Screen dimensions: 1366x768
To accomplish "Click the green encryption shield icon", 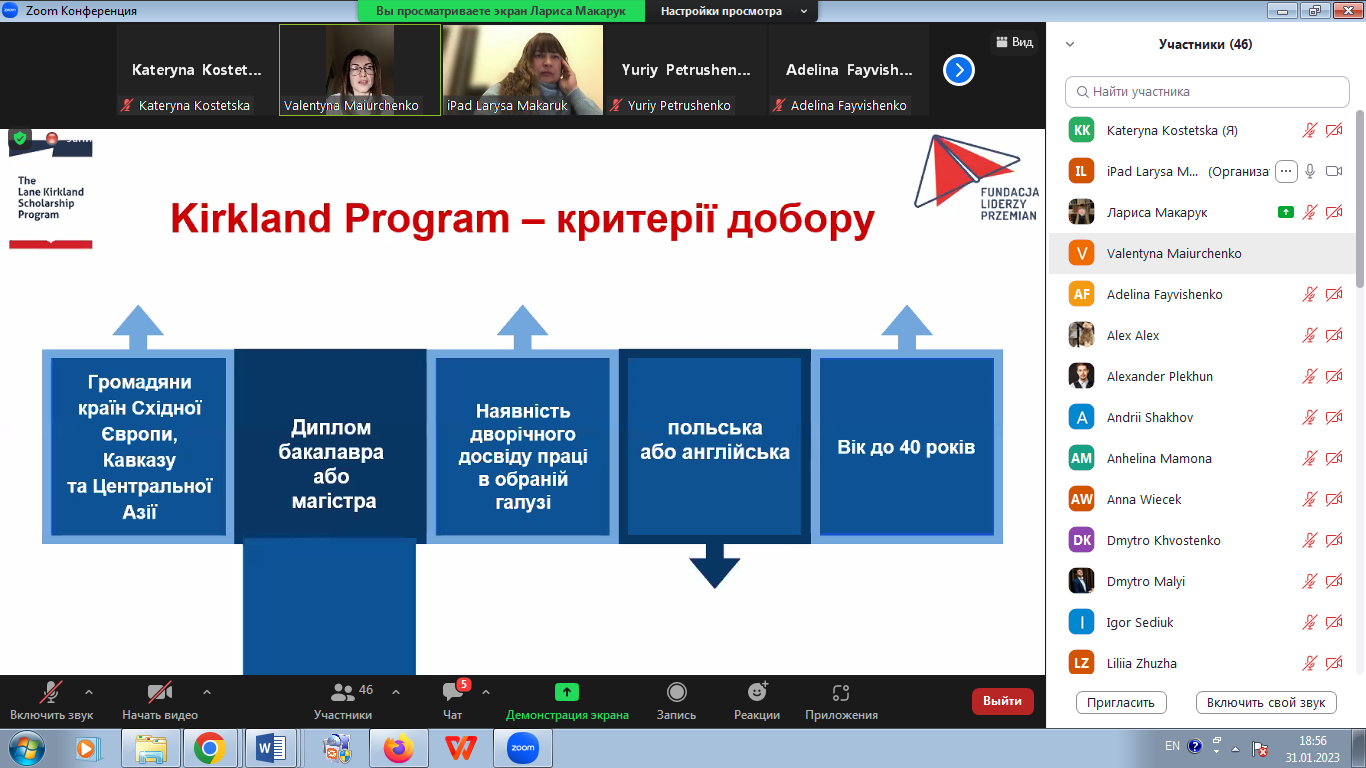I will point(20,138).
